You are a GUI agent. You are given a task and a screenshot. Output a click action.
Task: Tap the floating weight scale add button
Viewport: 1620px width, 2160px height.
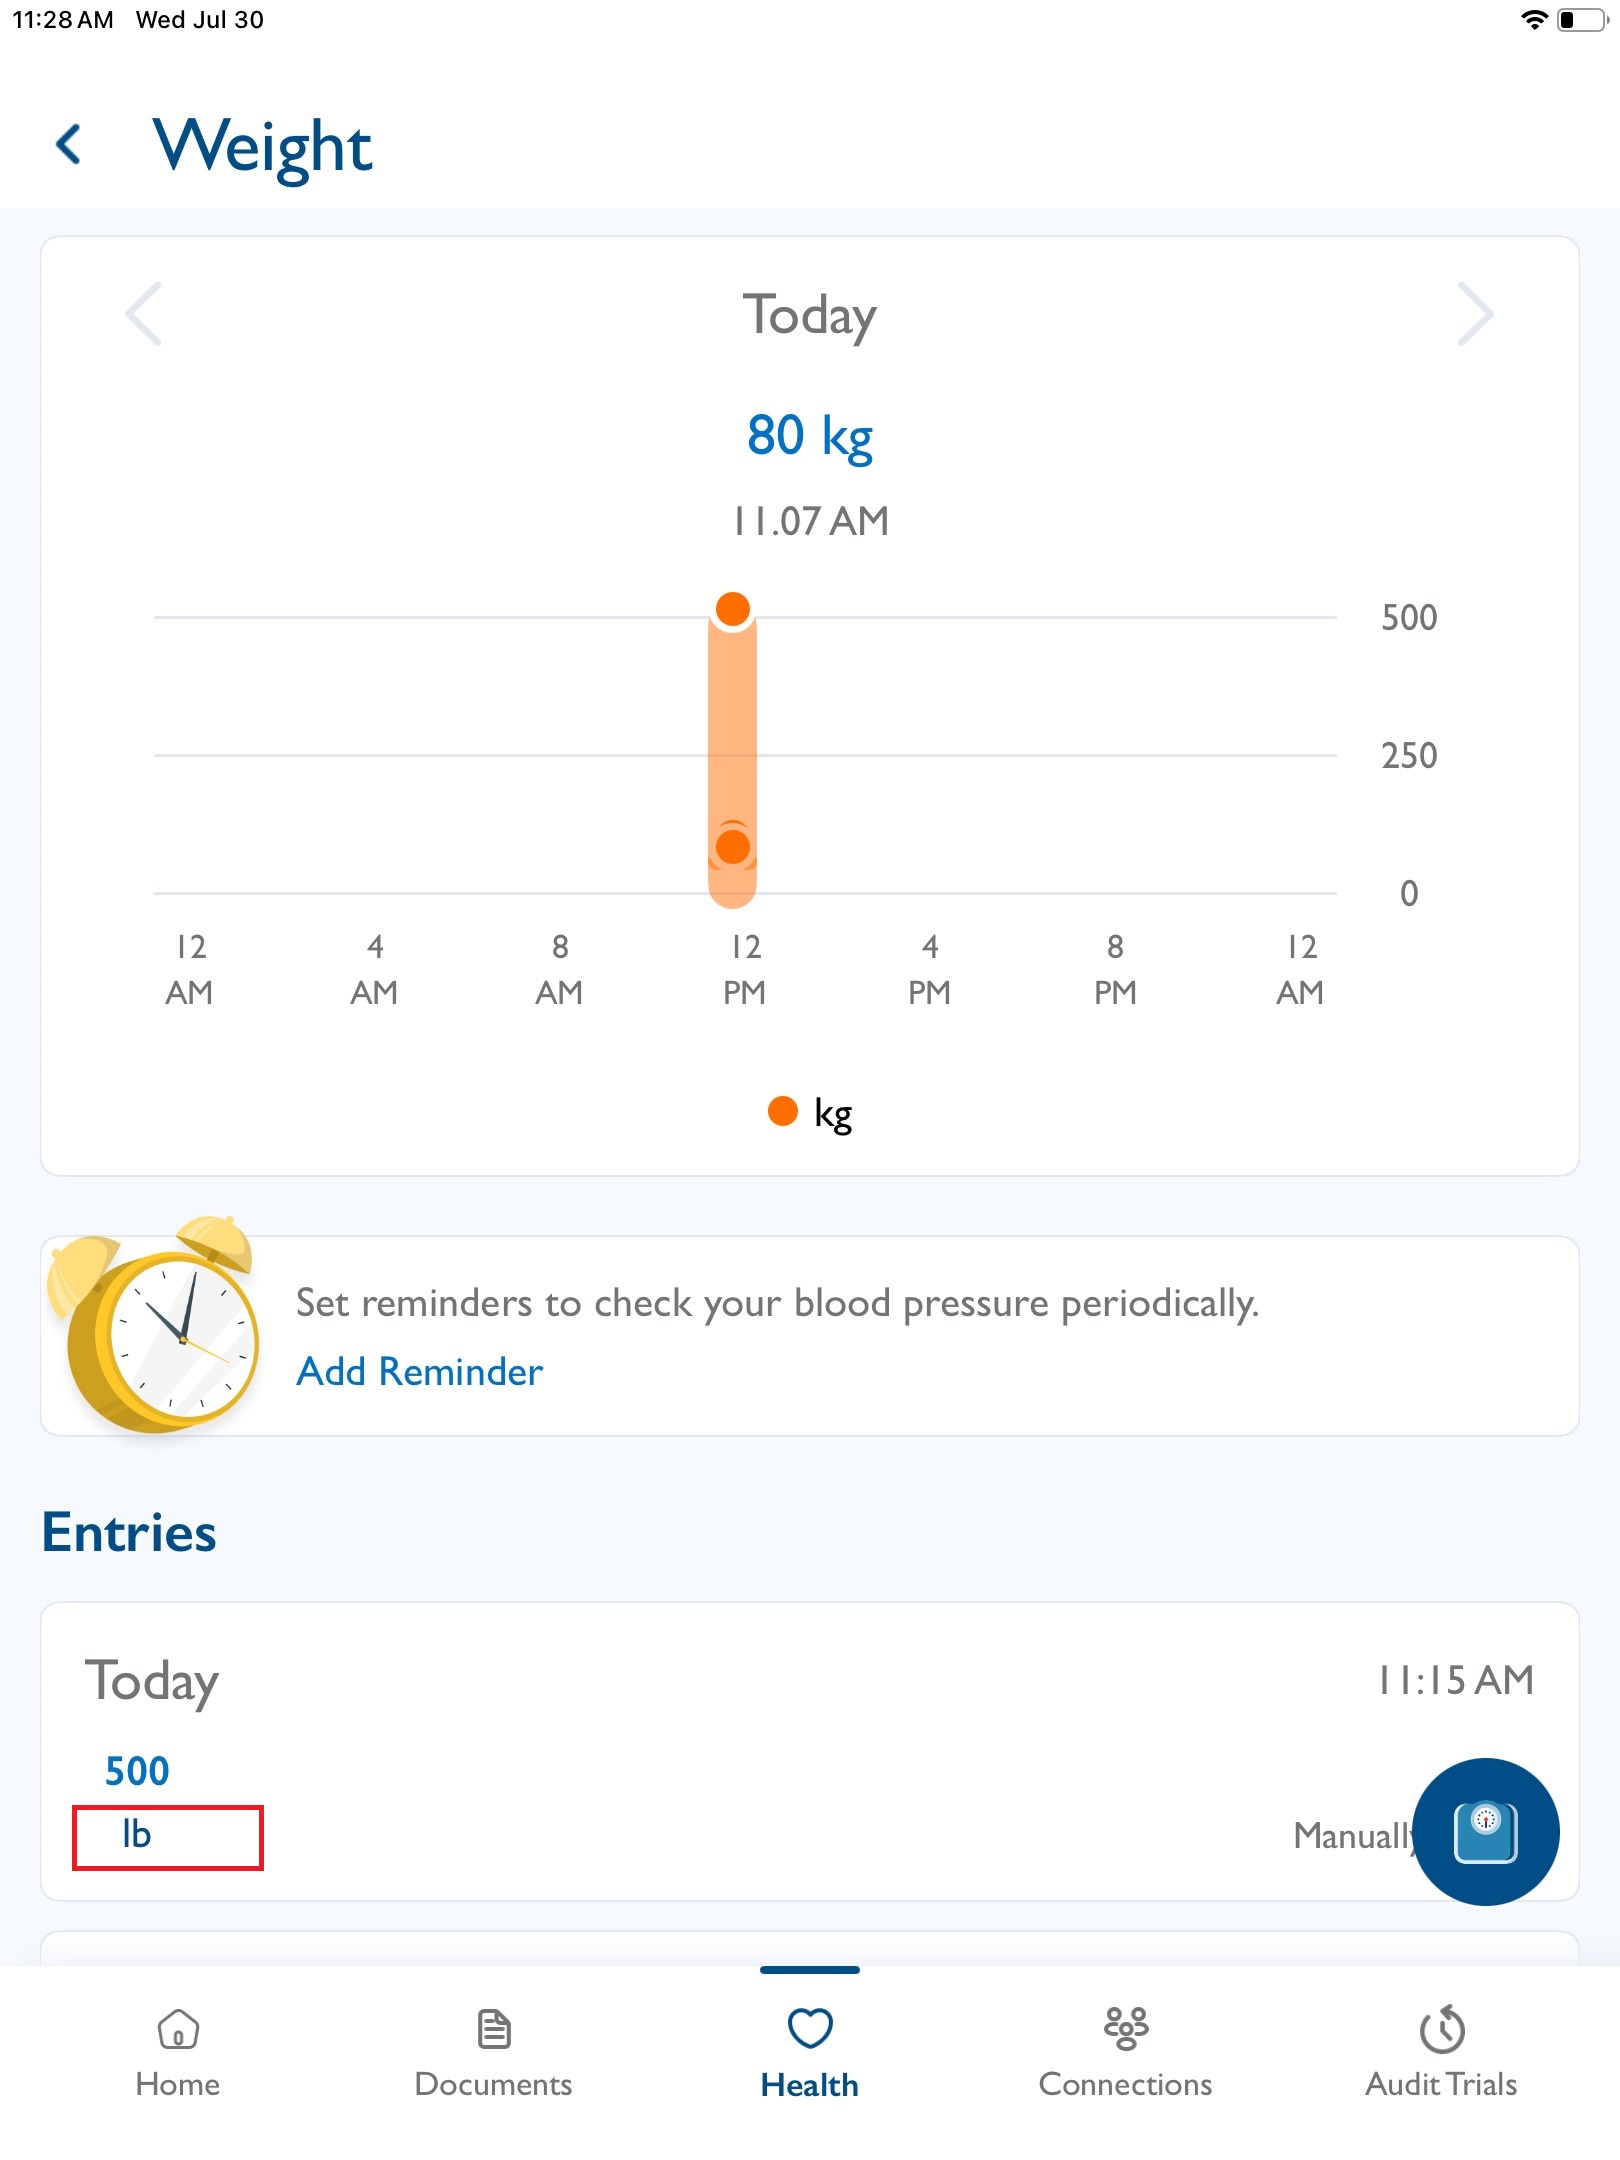pyautogui.click(x=1486, y=1832)
